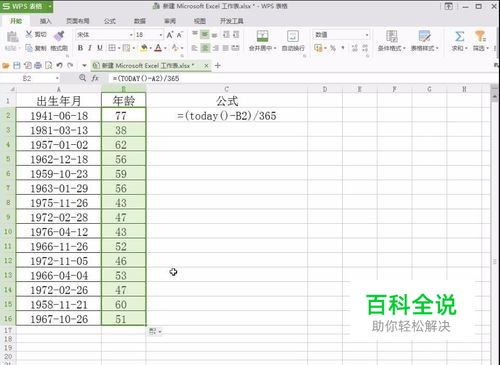Viewport: 500px width, 365px height.
Task: Switch to the 开始 (Home) ribbon tab
Action: tap(16, 21)
